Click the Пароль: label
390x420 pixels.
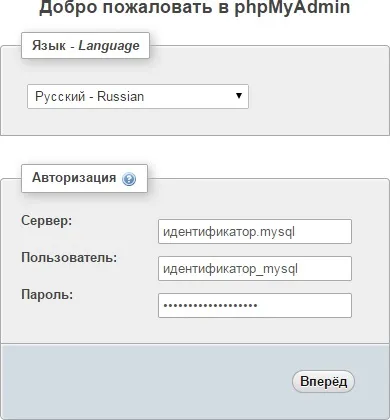(47, 295)
